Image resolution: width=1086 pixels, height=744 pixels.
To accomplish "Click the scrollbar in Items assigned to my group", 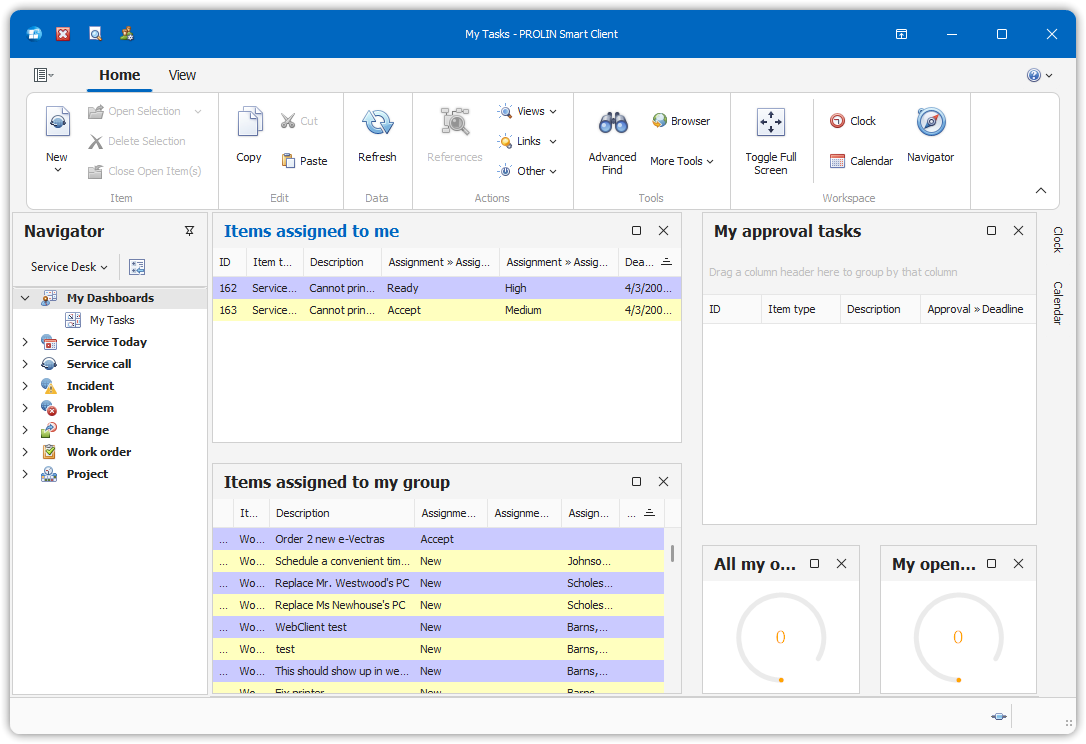I will (672, 553).
